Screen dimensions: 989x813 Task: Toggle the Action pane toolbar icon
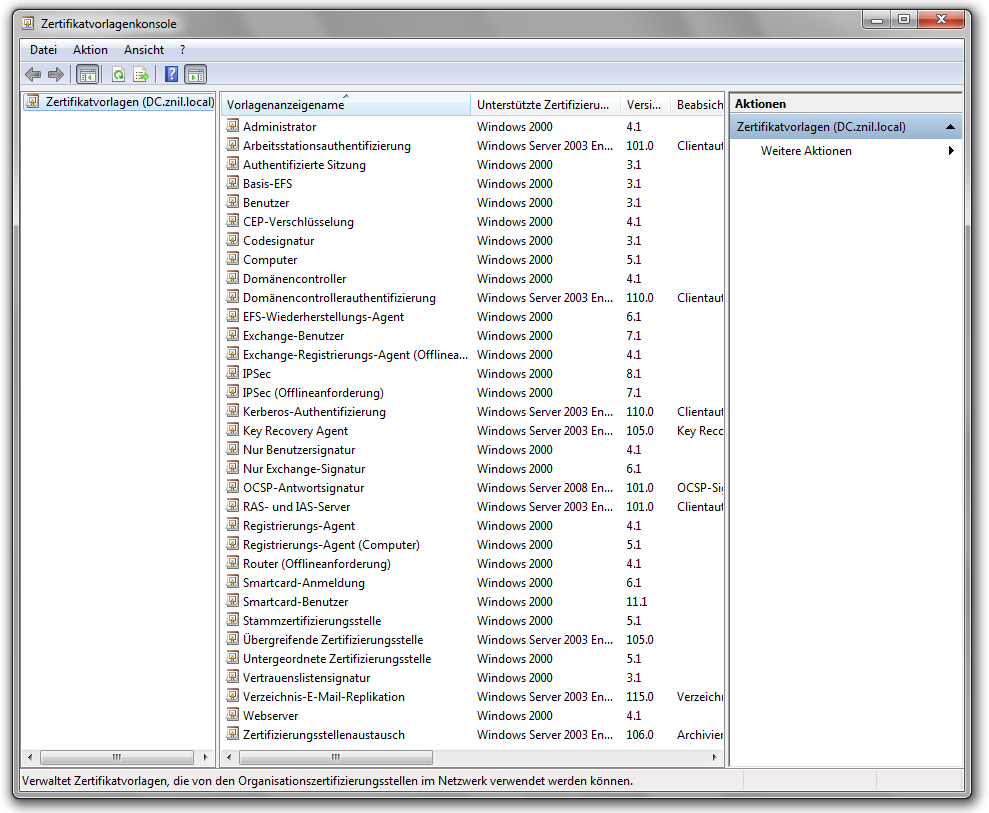pyautogui.click(x=196, y=74)
